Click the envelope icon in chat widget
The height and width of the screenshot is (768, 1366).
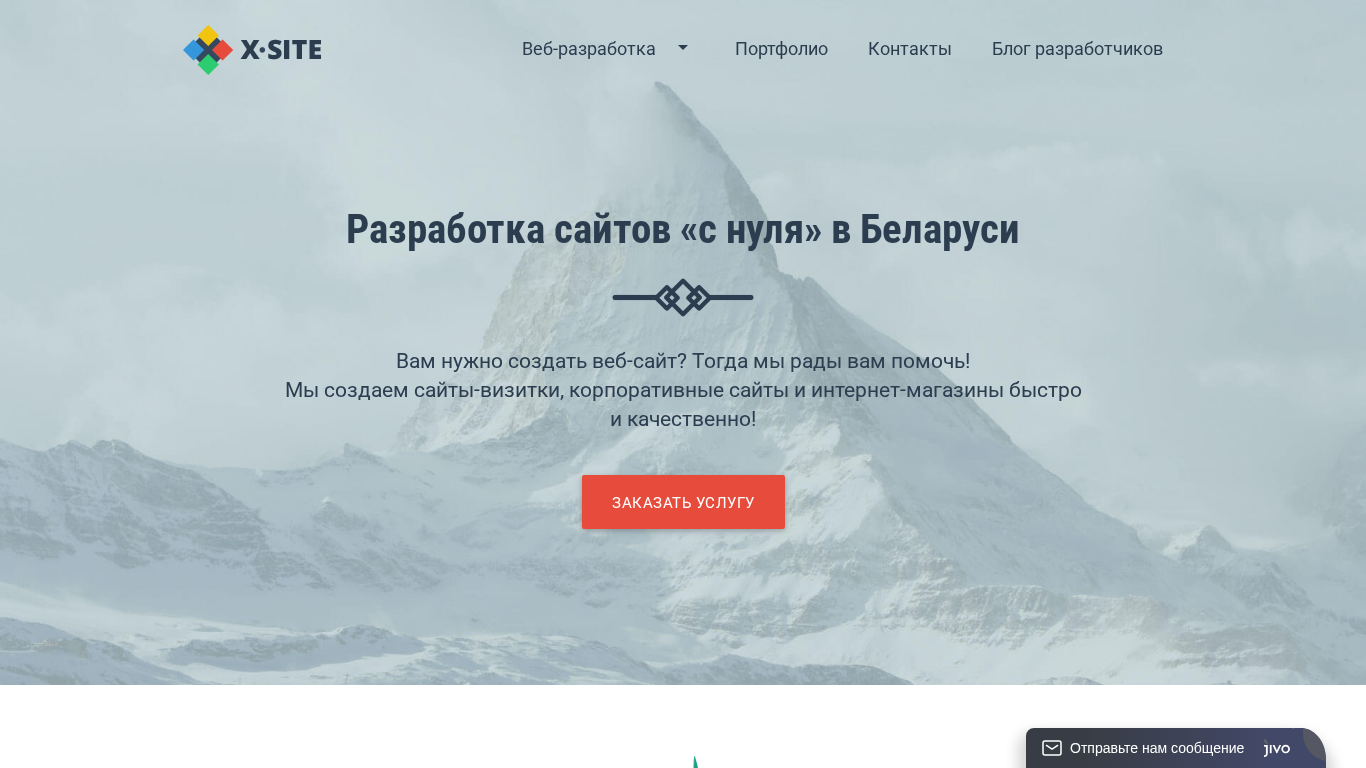point(1052,748)
